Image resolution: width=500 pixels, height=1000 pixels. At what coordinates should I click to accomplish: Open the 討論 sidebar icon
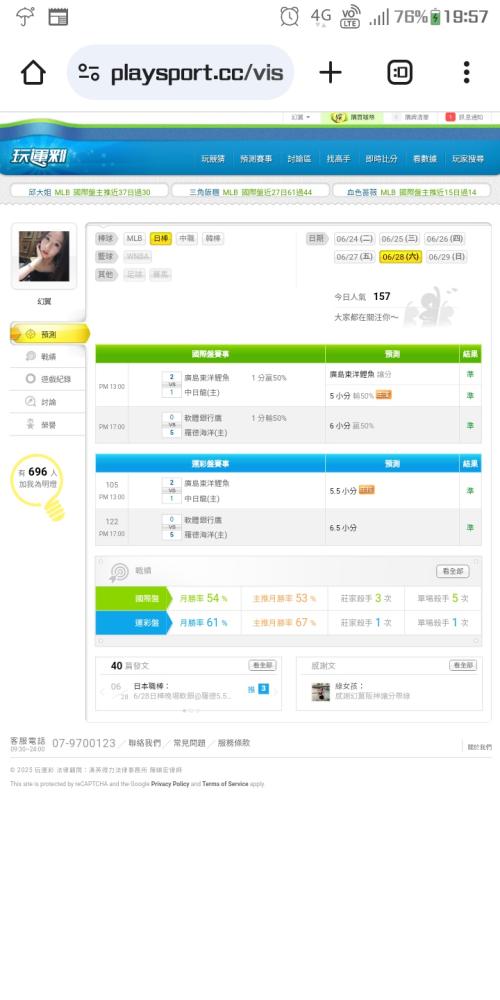coord(31,402)
